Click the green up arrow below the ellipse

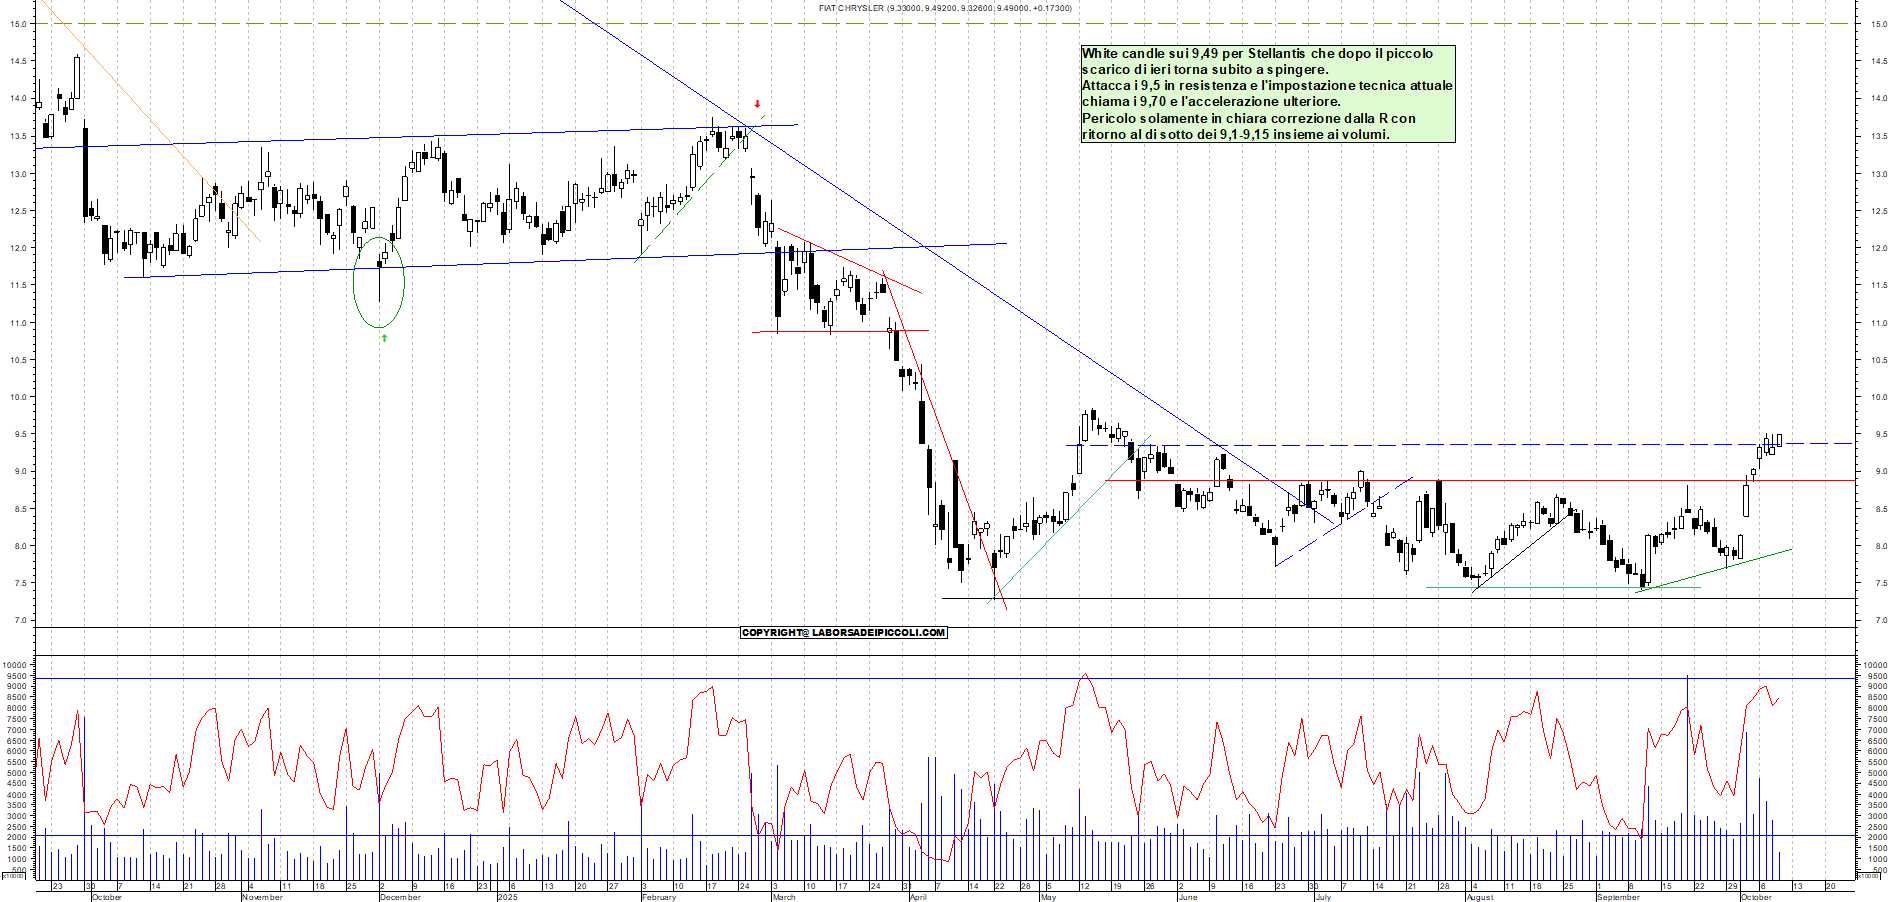pyautogui.click(x=384, y=338)
